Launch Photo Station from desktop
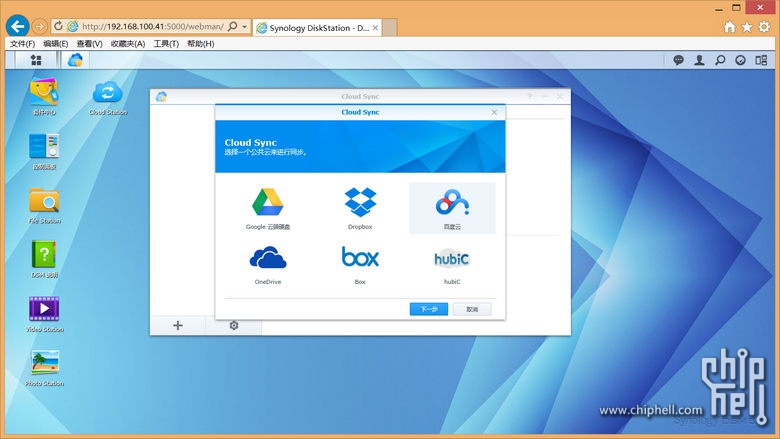 tap(44, 368)
